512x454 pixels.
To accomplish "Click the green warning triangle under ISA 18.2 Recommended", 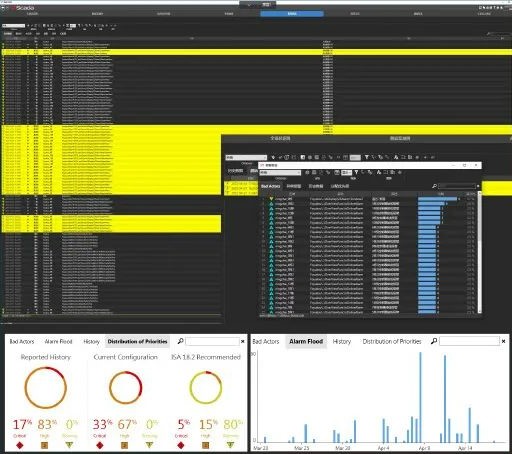I will 230,445.
